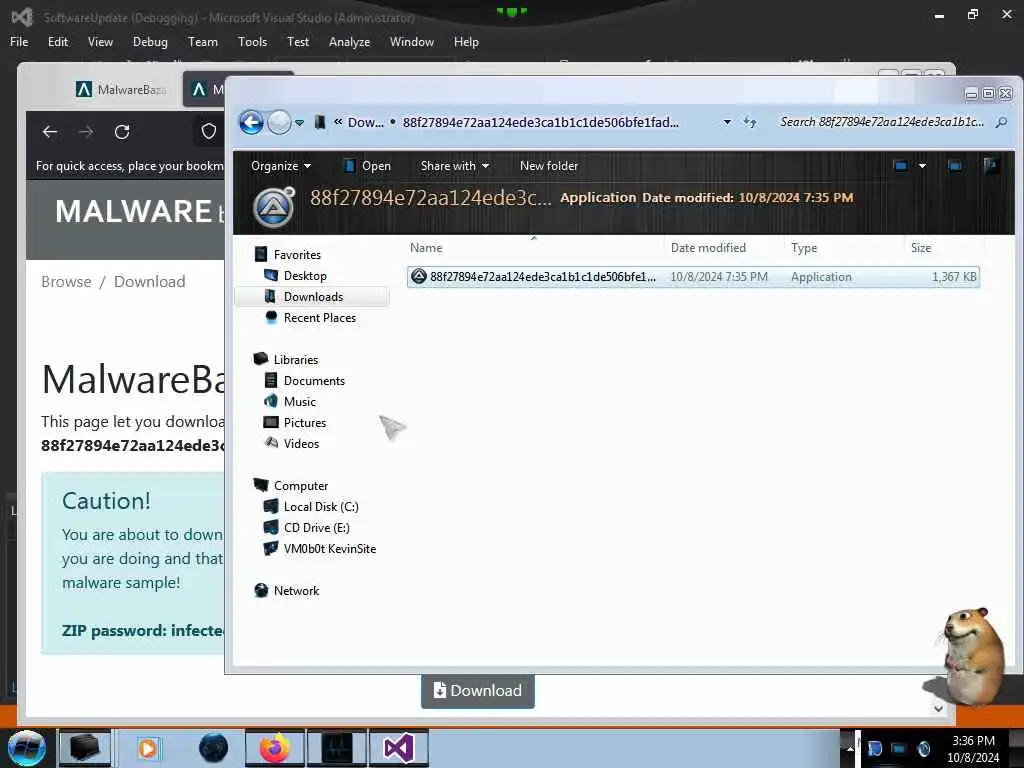Sort by Date modified column
The image size is (1024, 768).
tap(708, 248)
